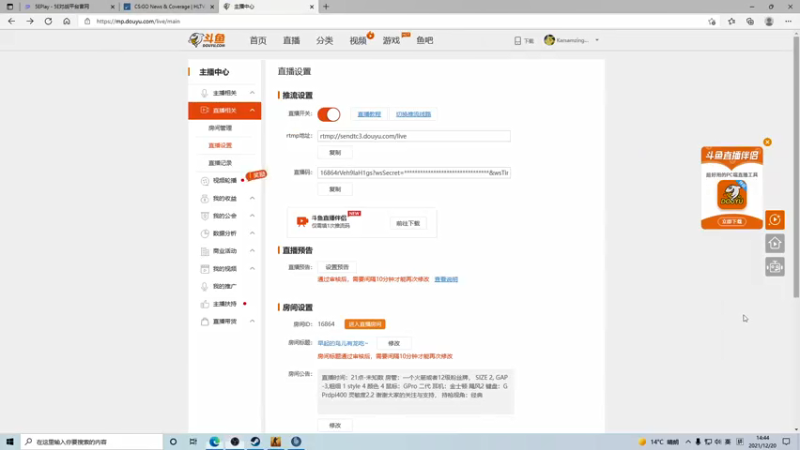Click the room title link text
The width and height of the screenshot is (800, 450).
click(x=342, y=343)
